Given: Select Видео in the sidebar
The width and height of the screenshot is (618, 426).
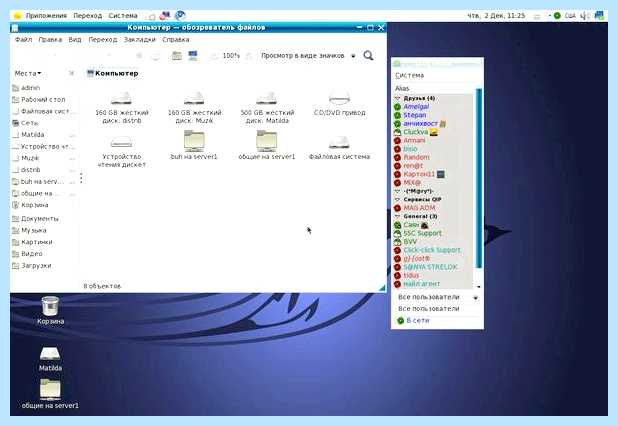Looking at the screenshot, I should [27, 254].
